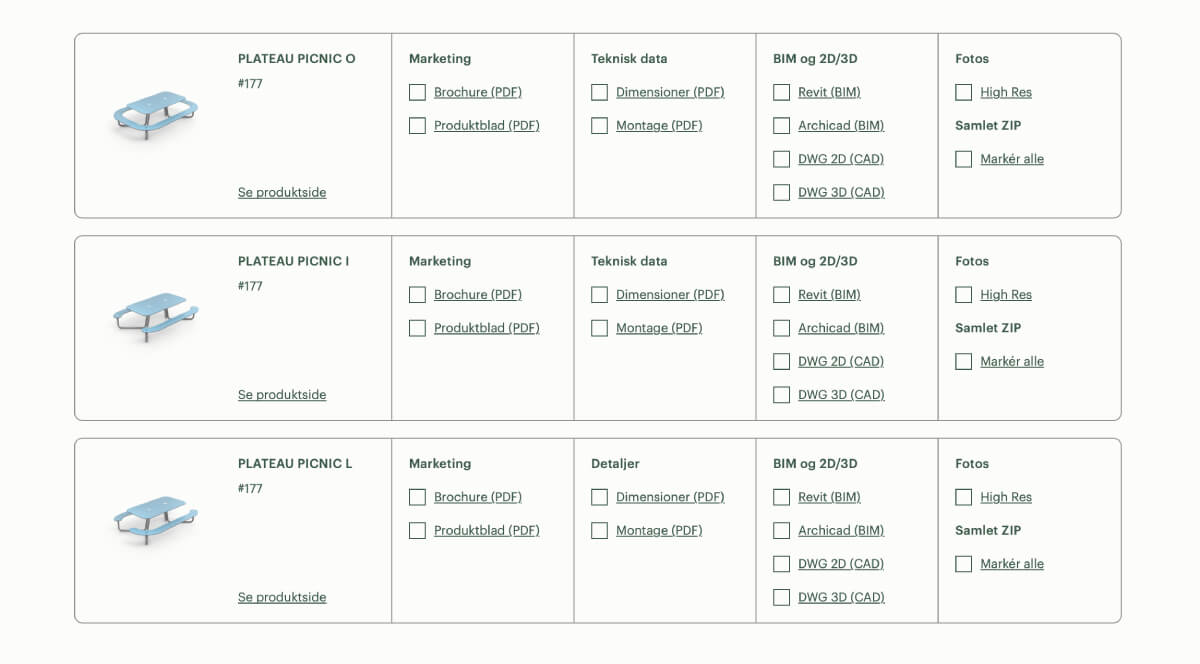The image size is (1200, 664).
Task: Tick High Res photos for Picnic L
Action: click(964, 497)
